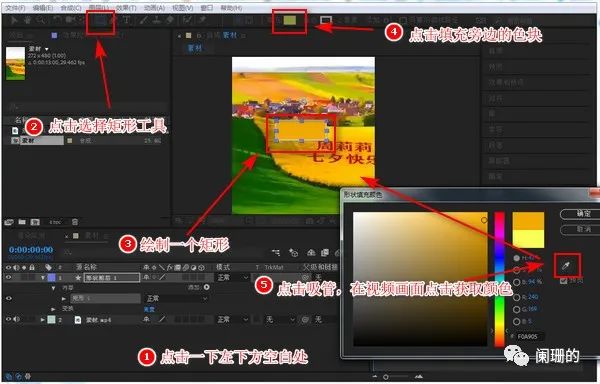Select the Brush tool in toolbar
Image resolution: width=600 pixels, height=384 pixels.
[x=144, y=20]
